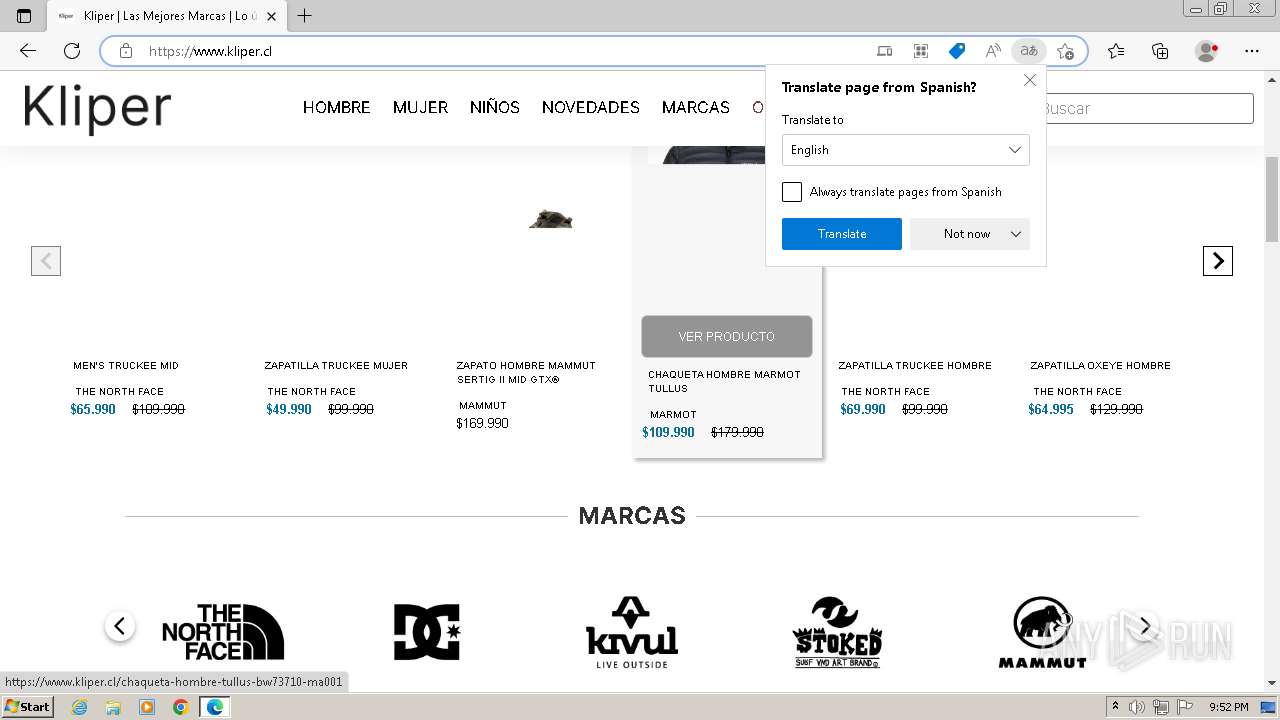Open Internet Explorer from taskbar
This screenshot has height=720, width=1280.
pyautogui.click(x=79, y=707)
